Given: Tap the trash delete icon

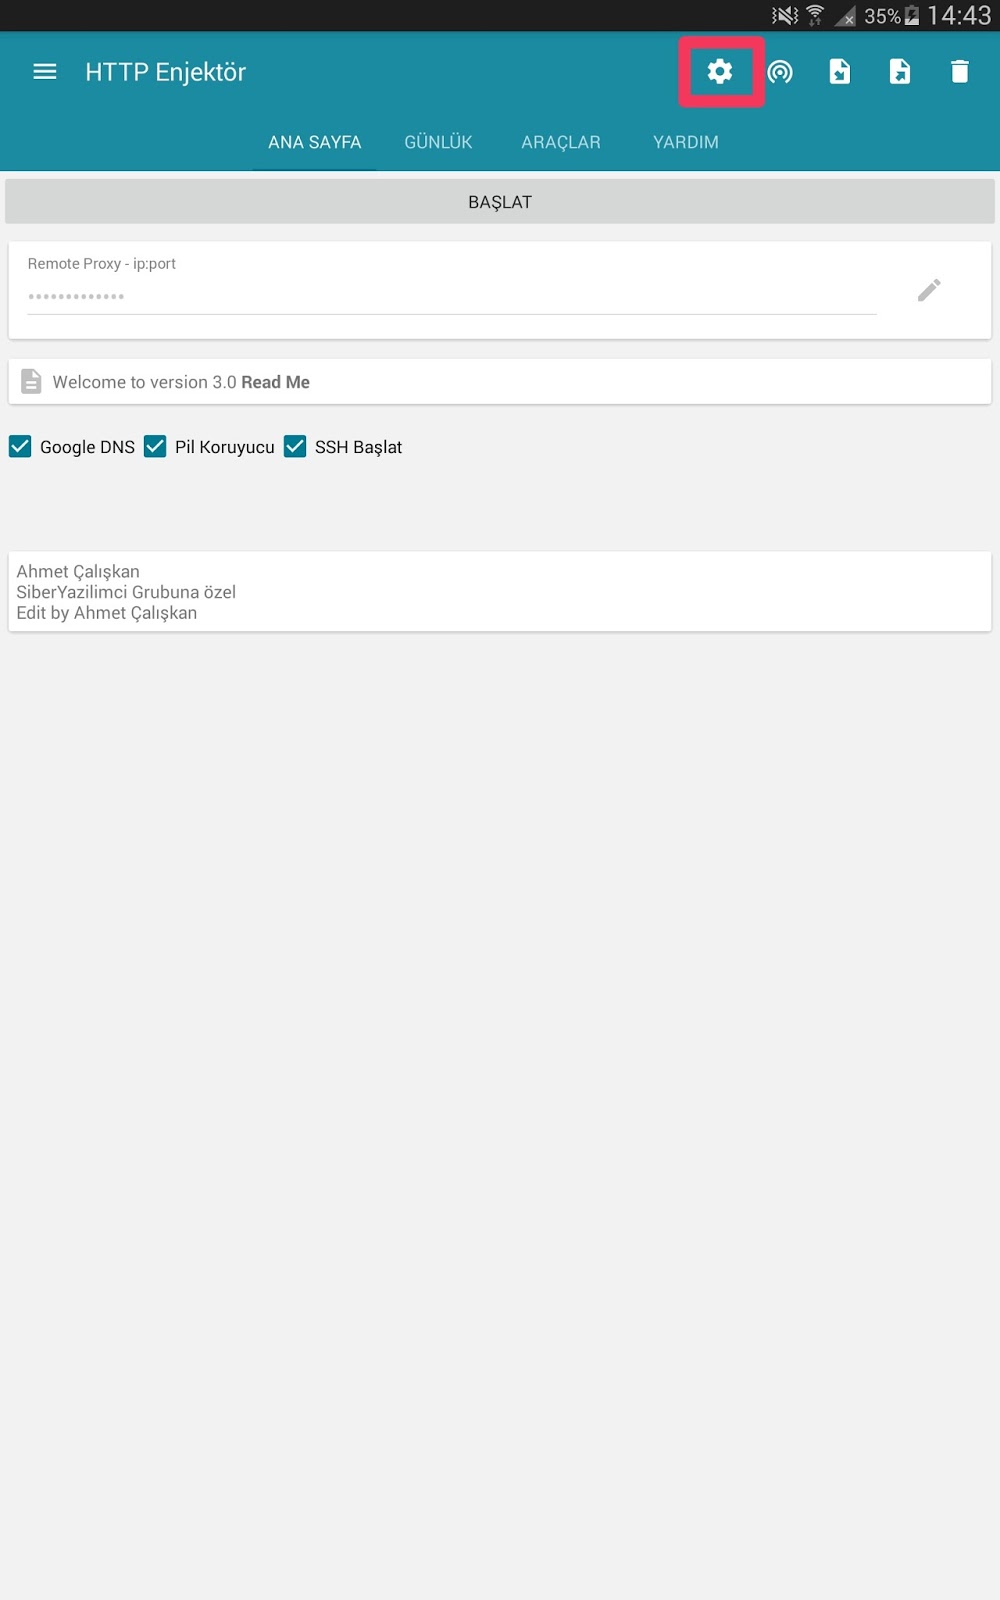Looking at the screenshot, I should tap(960, 71).
